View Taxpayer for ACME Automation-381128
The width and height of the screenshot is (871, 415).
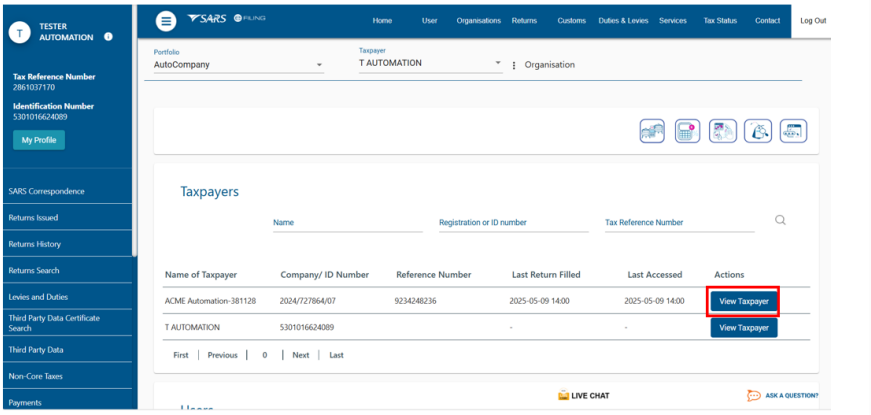[743, 301]
